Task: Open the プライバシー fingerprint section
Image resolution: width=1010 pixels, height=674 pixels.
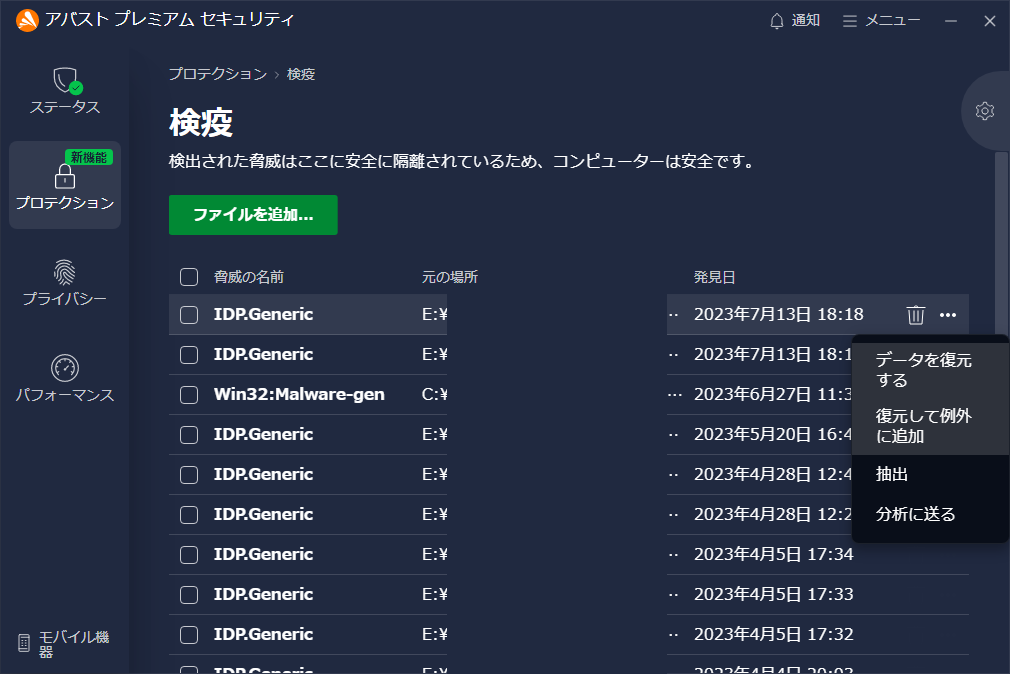Action: (65, 282)
